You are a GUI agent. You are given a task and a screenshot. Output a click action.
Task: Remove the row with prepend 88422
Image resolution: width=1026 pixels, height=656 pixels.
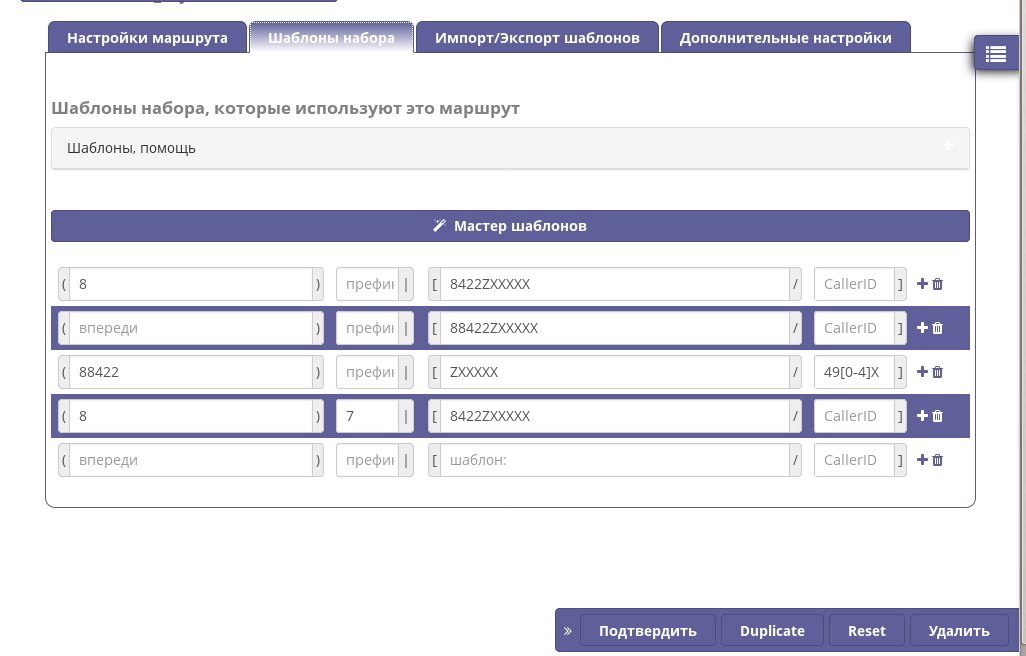938,372
